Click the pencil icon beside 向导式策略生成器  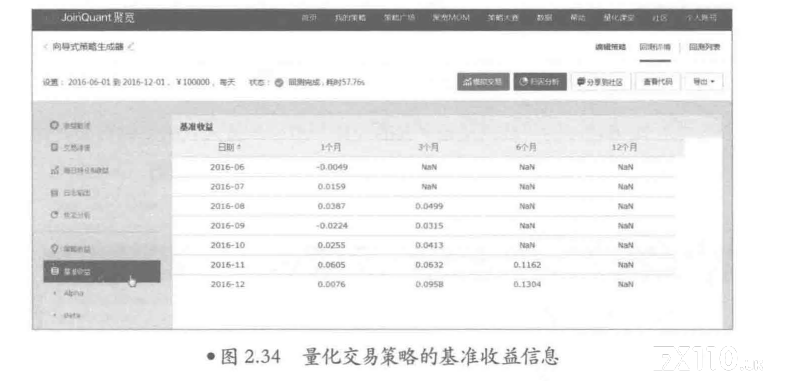tap(131, 47)
